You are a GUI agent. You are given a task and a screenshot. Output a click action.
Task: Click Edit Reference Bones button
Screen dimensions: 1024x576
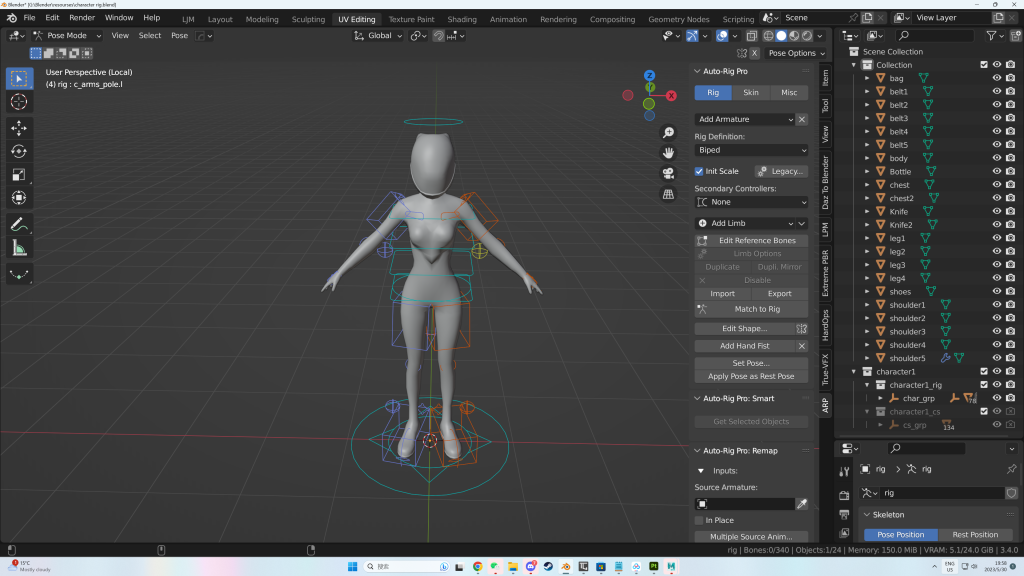(751, 240)
